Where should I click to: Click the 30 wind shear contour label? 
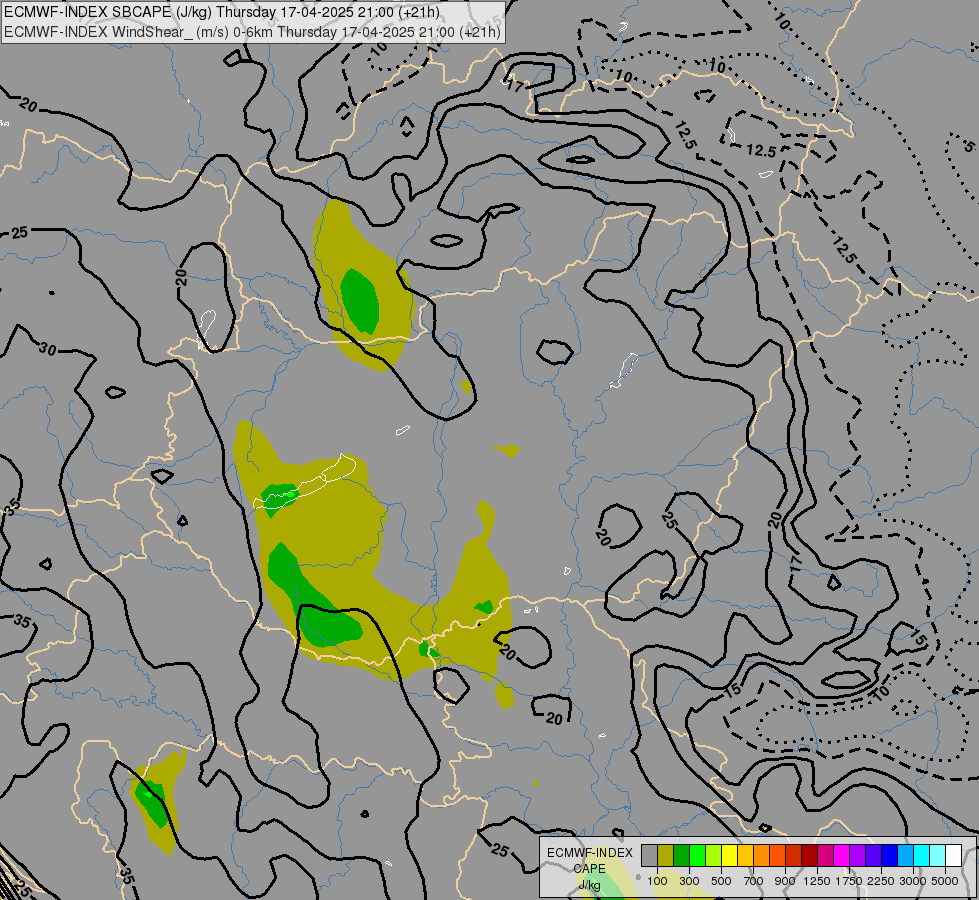coord(47,349)
